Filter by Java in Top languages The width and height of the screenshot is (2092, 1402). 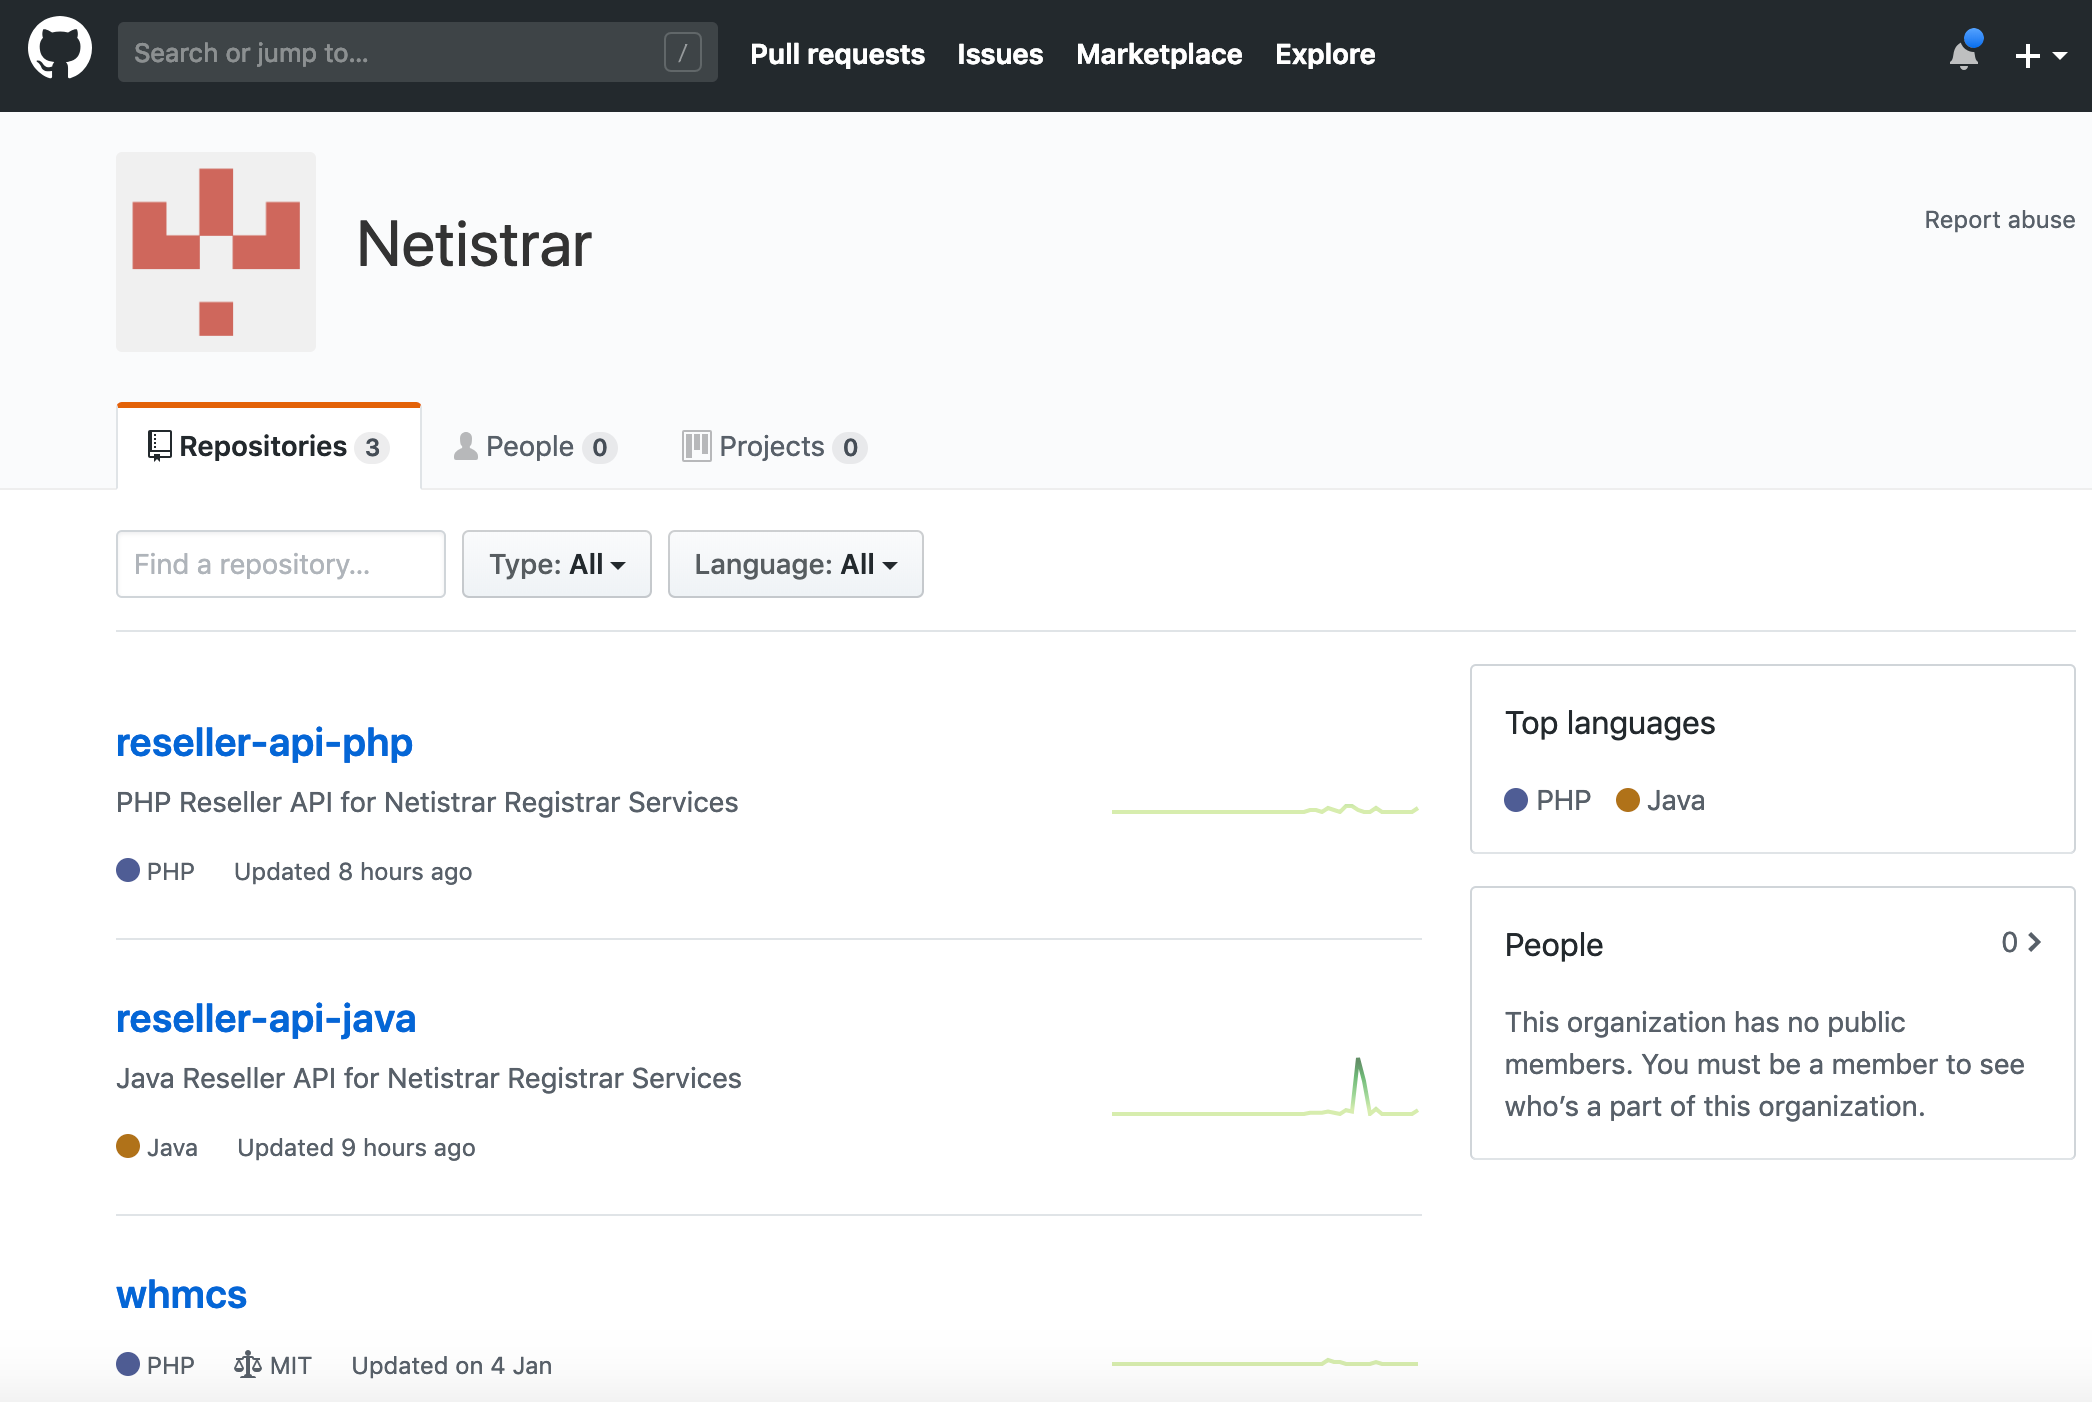click(x=1660, y=800)
